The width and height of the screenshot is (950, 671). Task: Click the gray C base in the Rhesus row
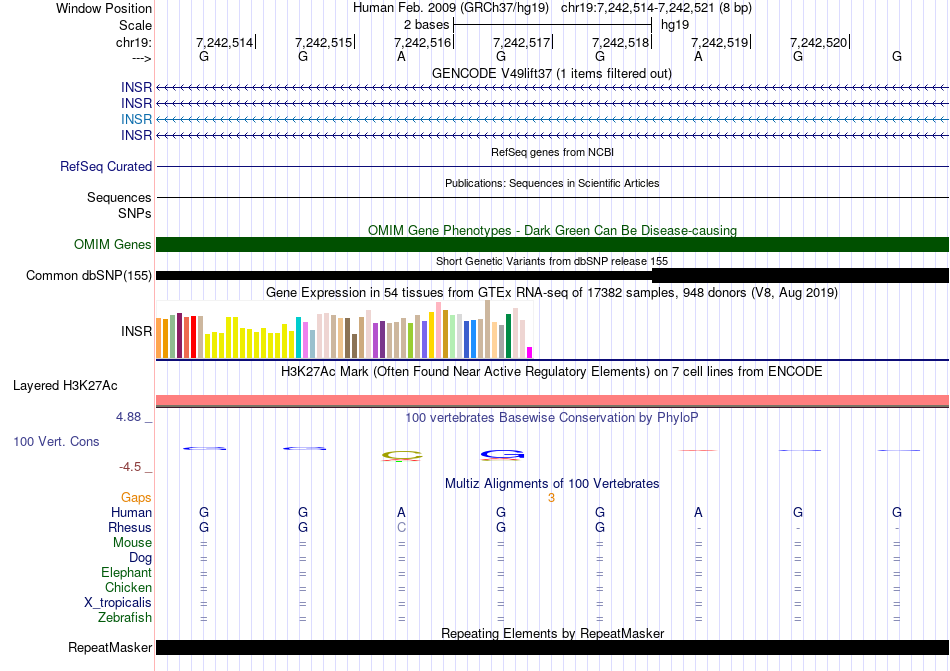point(401,527)
